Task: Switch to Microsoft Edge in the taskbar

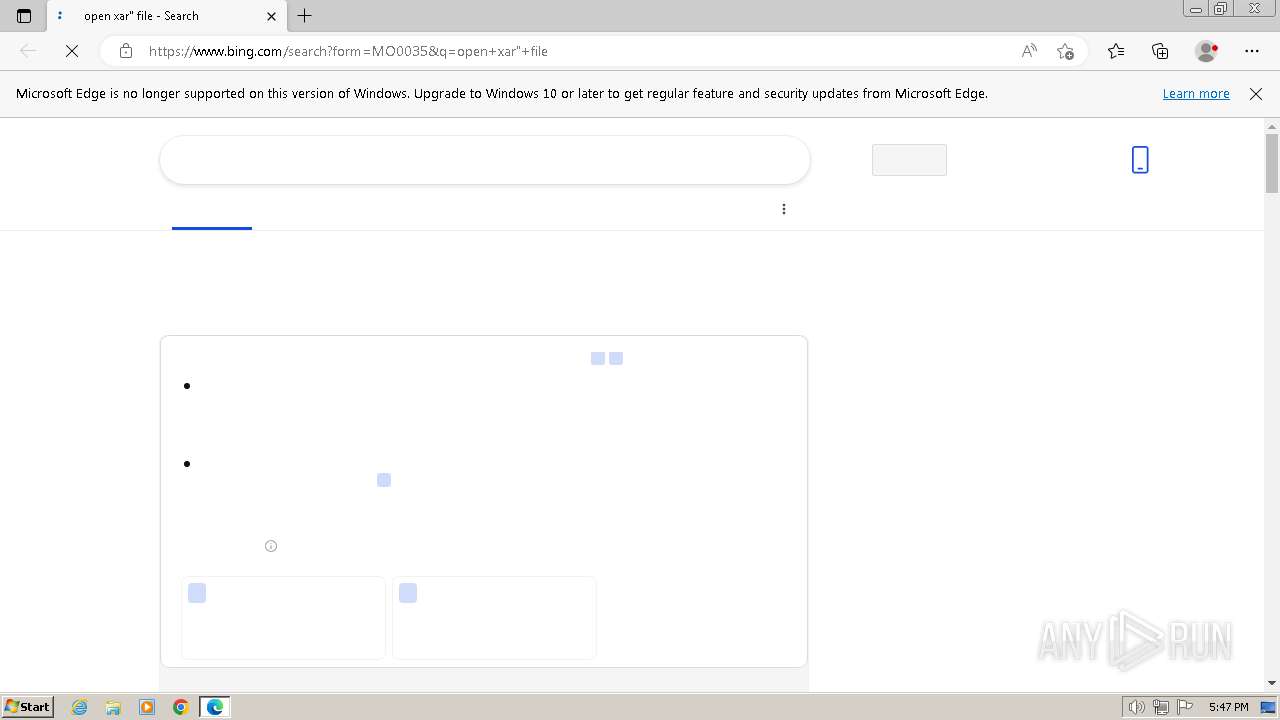Action: pos(215,707)
